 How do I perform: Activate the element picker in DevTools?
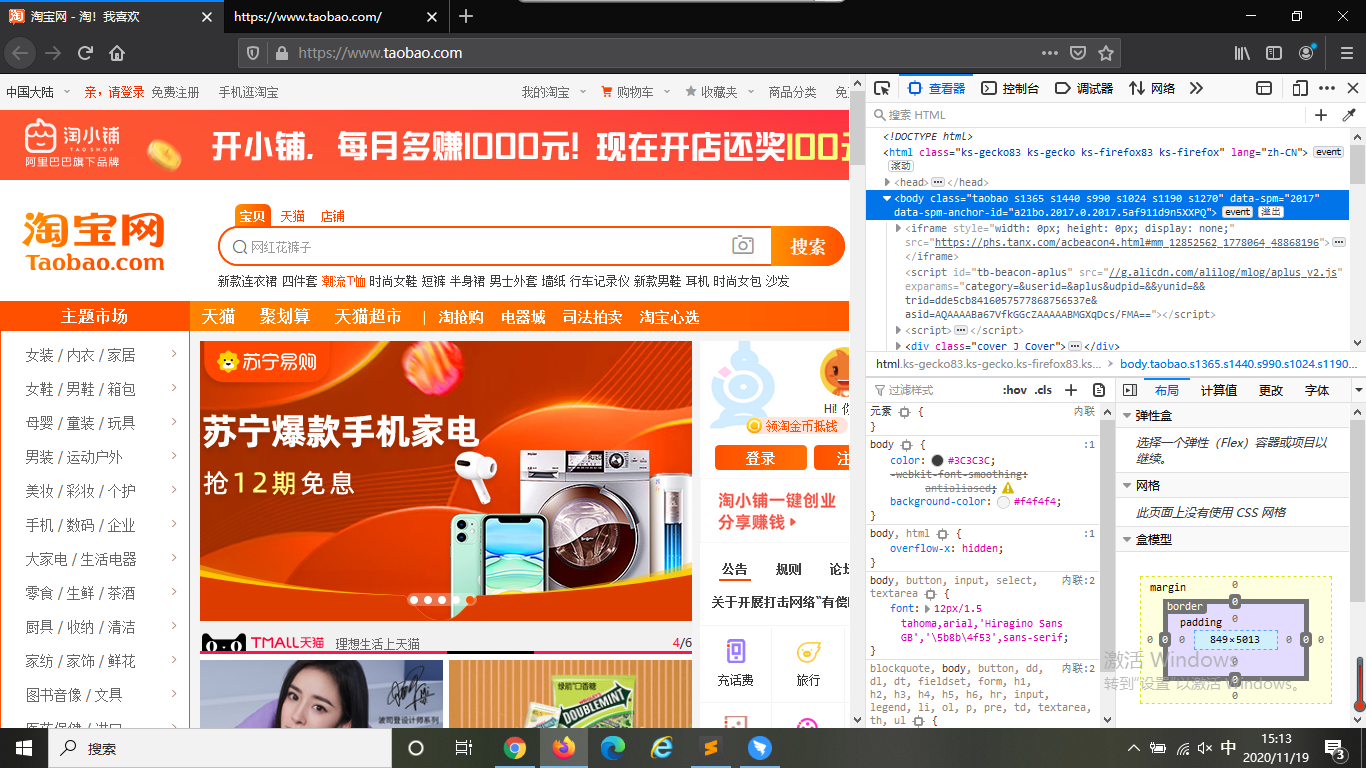tap(882, 88)
